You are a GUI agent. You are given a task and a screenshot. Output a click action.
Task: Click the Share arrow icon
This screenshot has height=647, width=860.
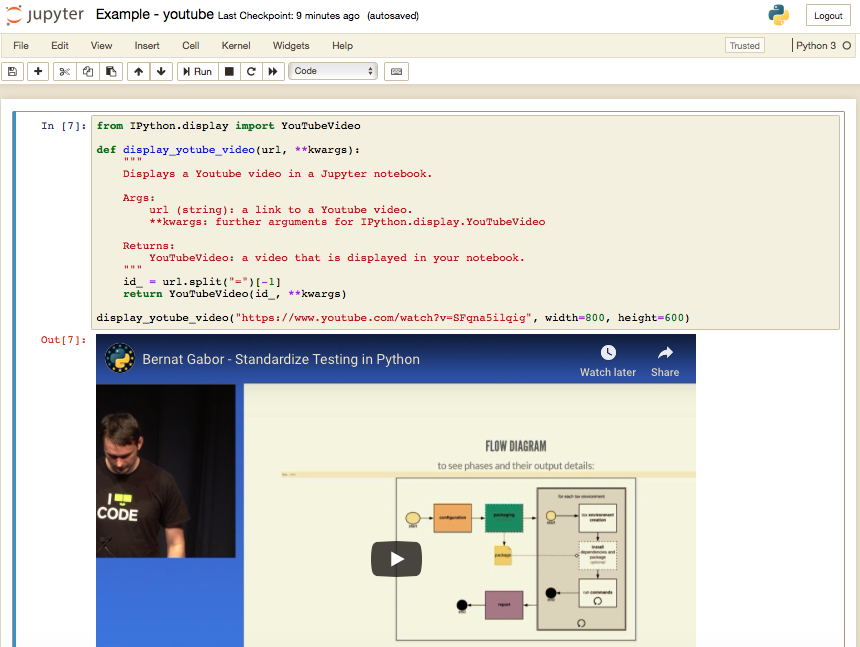click(x=665, y=353)
